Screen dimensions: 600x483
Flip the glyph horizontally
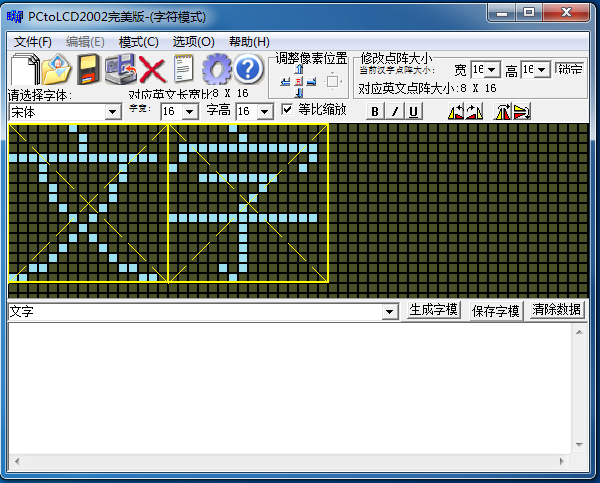click(x=503, y=112)
